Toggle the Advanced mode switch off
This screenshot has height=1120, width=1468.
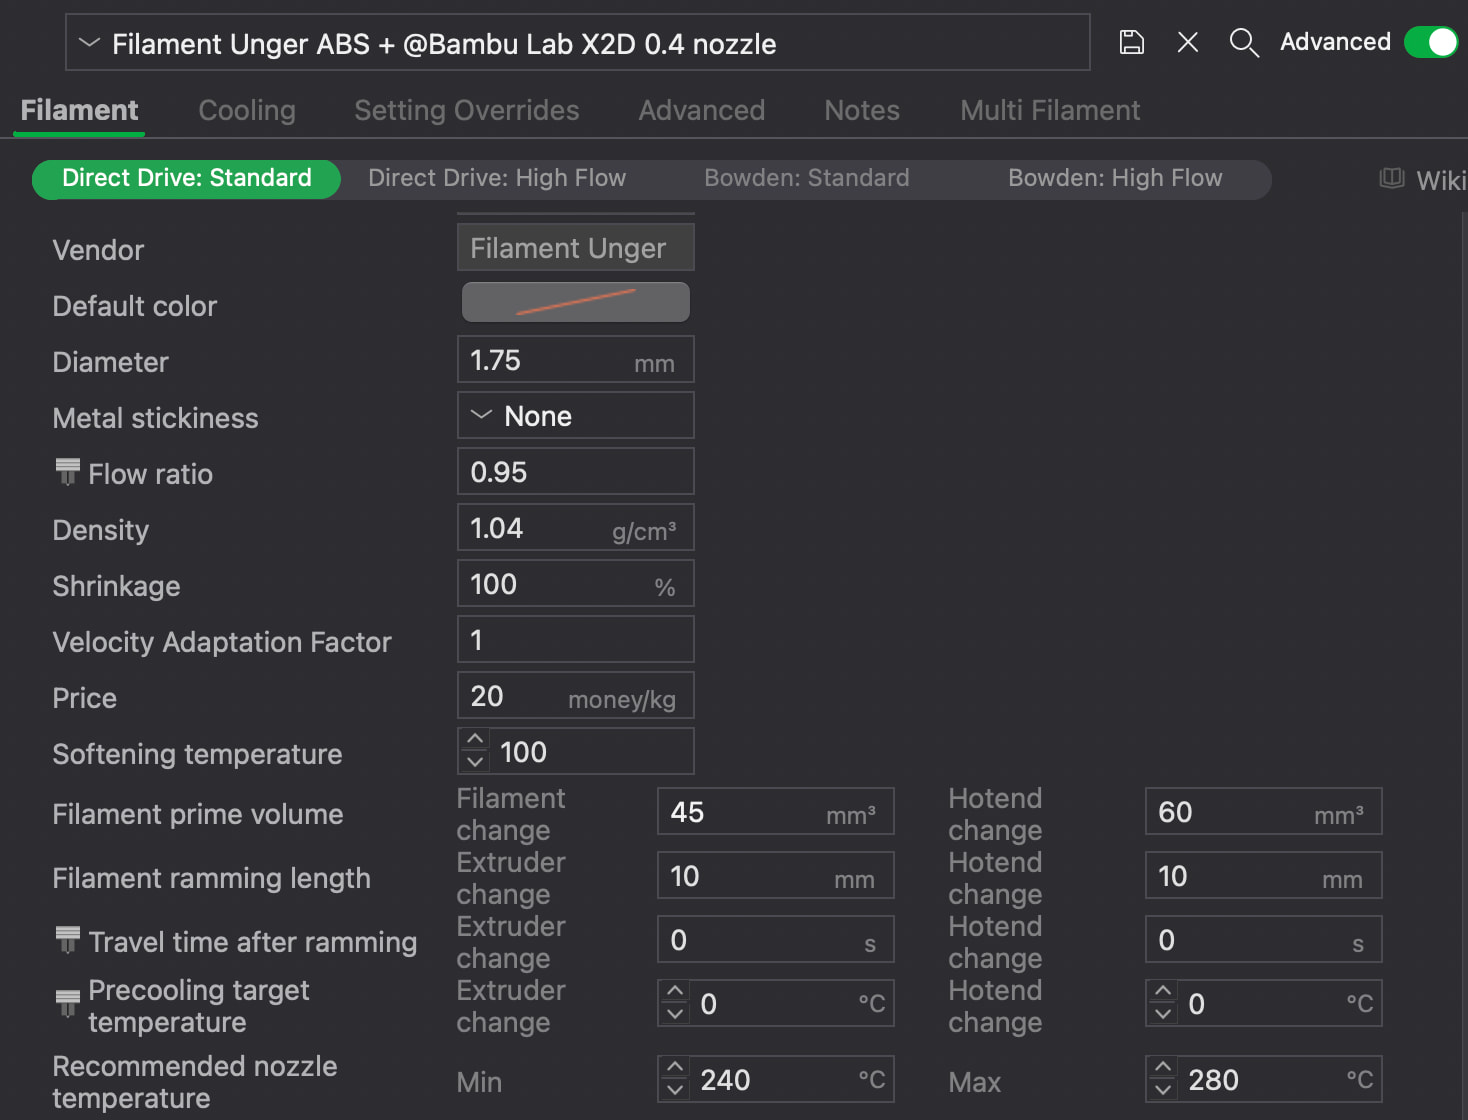(1431, 42)
